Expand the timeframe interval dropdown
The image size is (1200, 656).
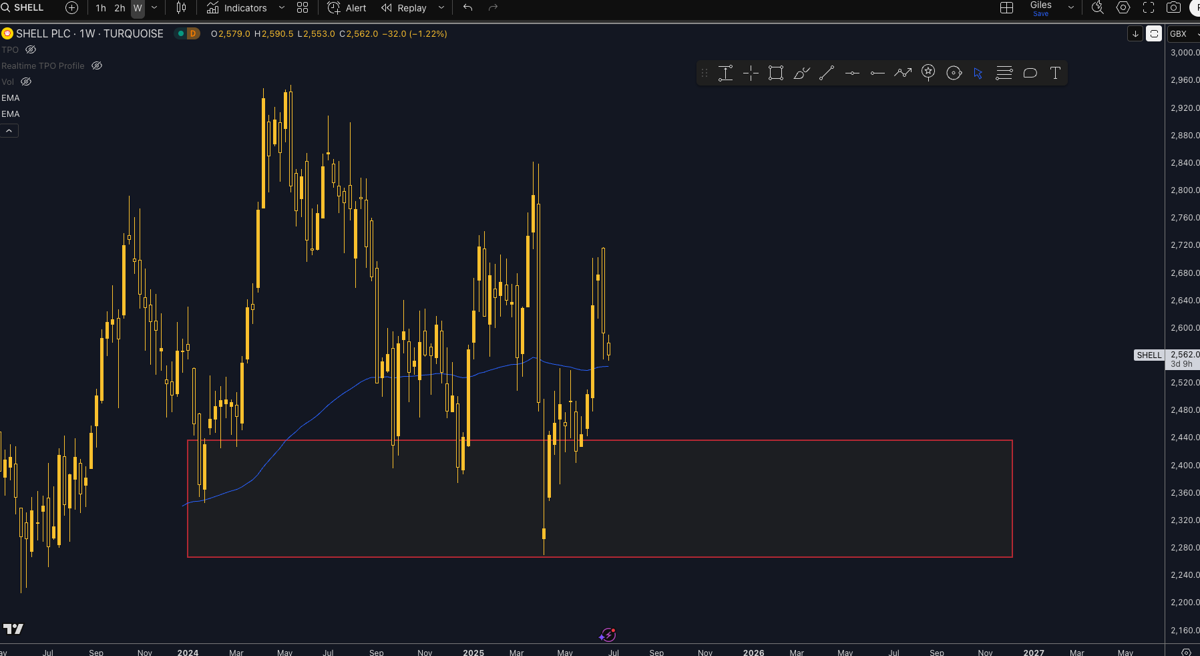pyautogui.click(x=154, y=8)
